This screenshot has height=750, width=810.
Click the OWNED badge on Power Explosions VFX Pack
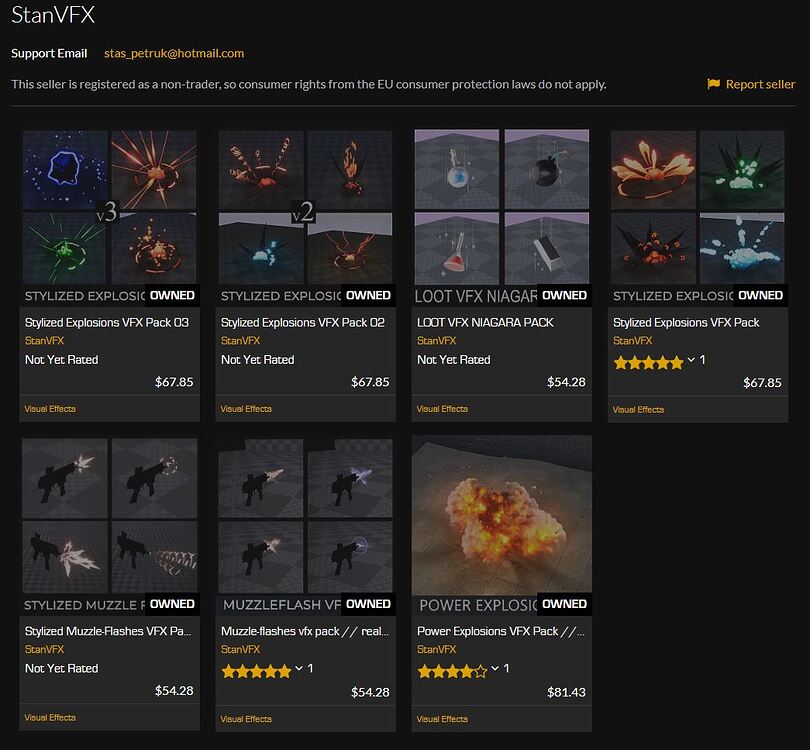565,604
